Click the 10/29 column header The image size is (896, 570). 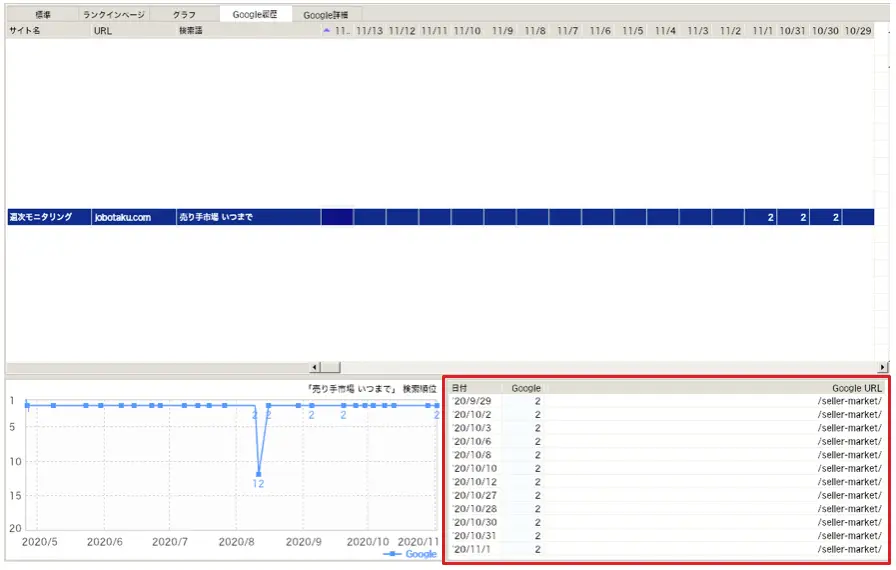click(x=858, y=31)
